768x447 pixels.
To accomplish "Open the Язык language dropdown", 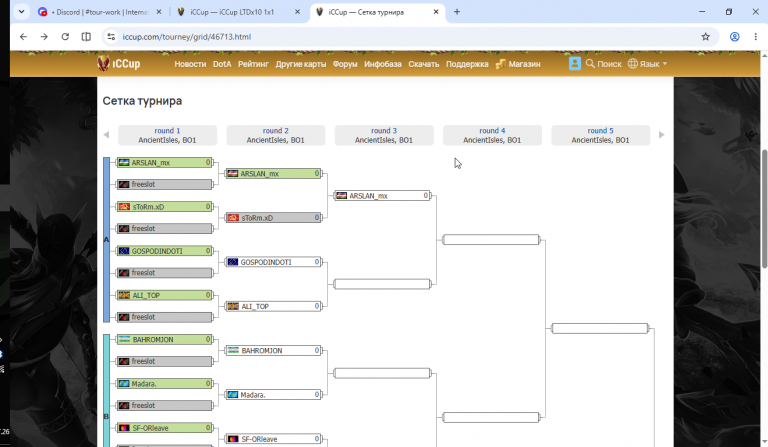I will click(648, 64).
